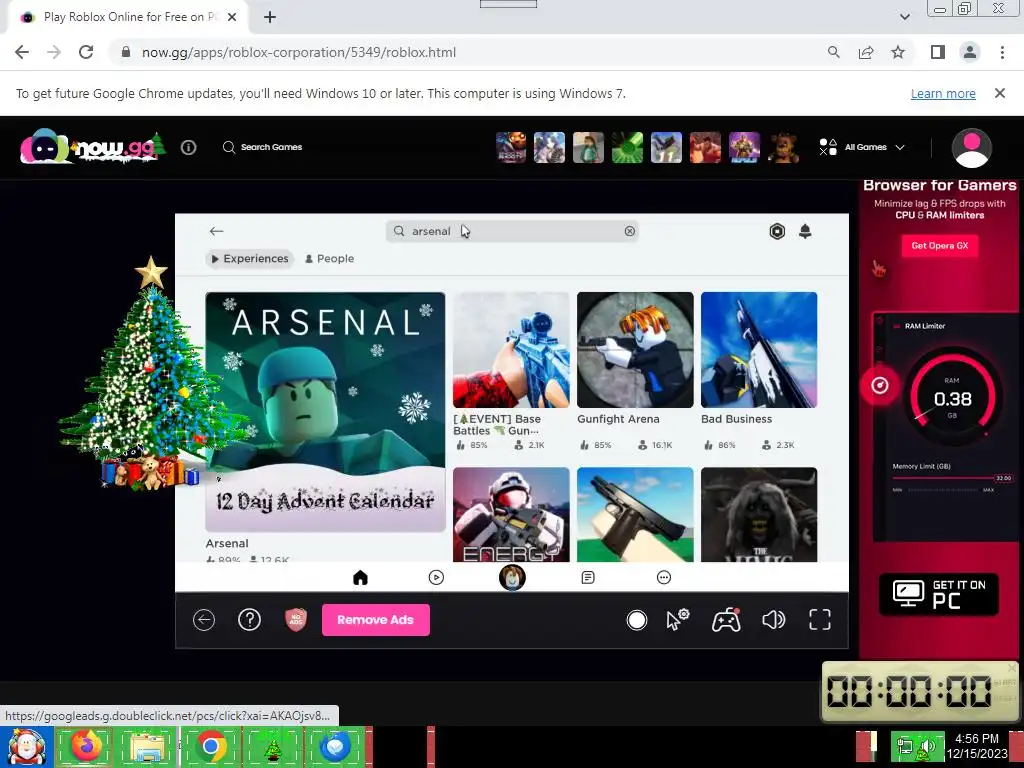This screenshot has height=768, width=1024.
Task: Close the Play Roblox Online tab
Action: (x=232, y=18)
